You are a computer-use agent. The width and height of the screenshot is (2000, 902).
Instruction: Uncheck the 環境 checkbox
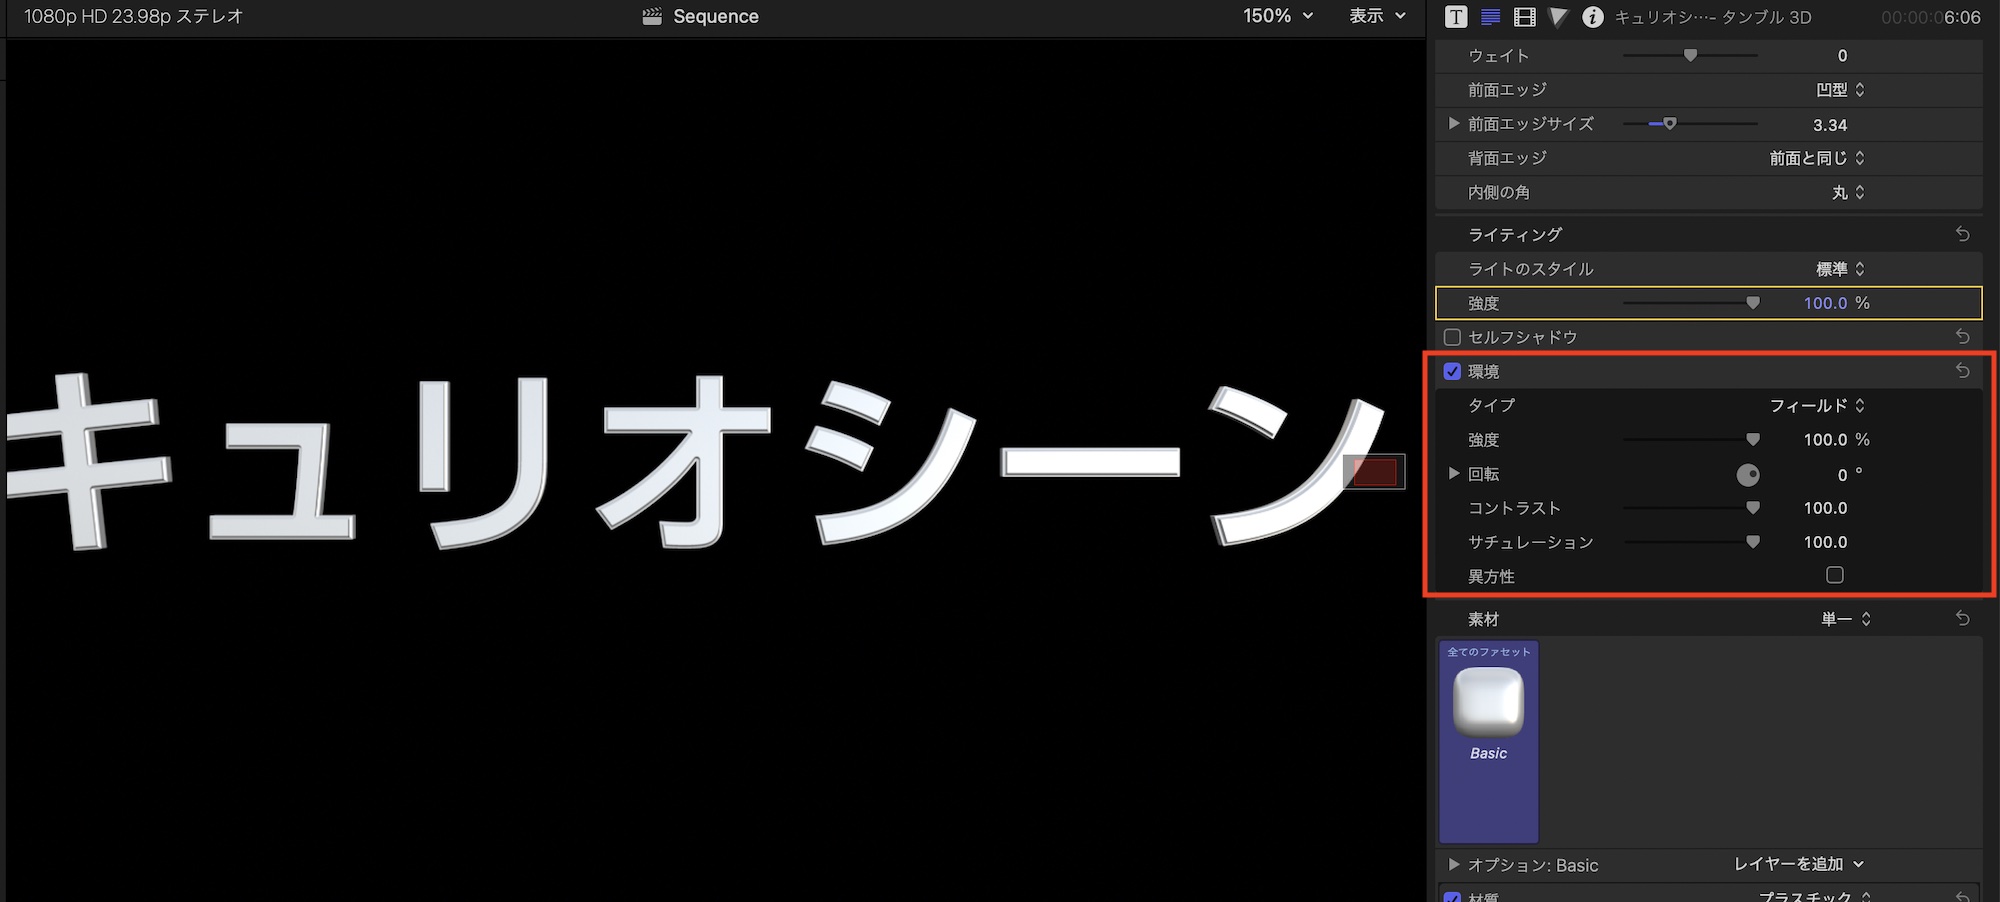pos(1452,372)
